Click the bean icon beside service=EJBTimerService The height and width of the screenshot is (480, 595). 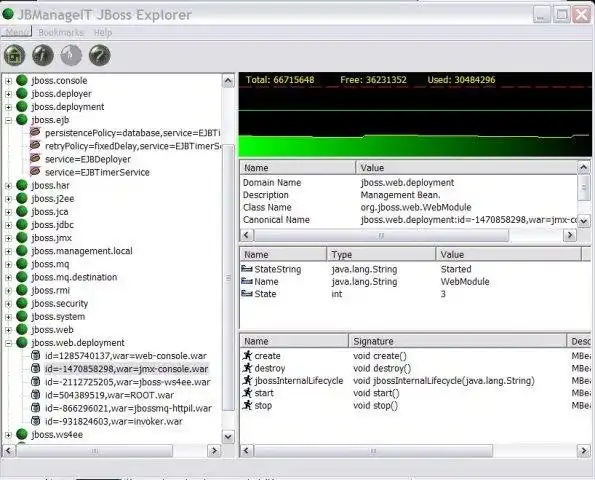(35, 171)
